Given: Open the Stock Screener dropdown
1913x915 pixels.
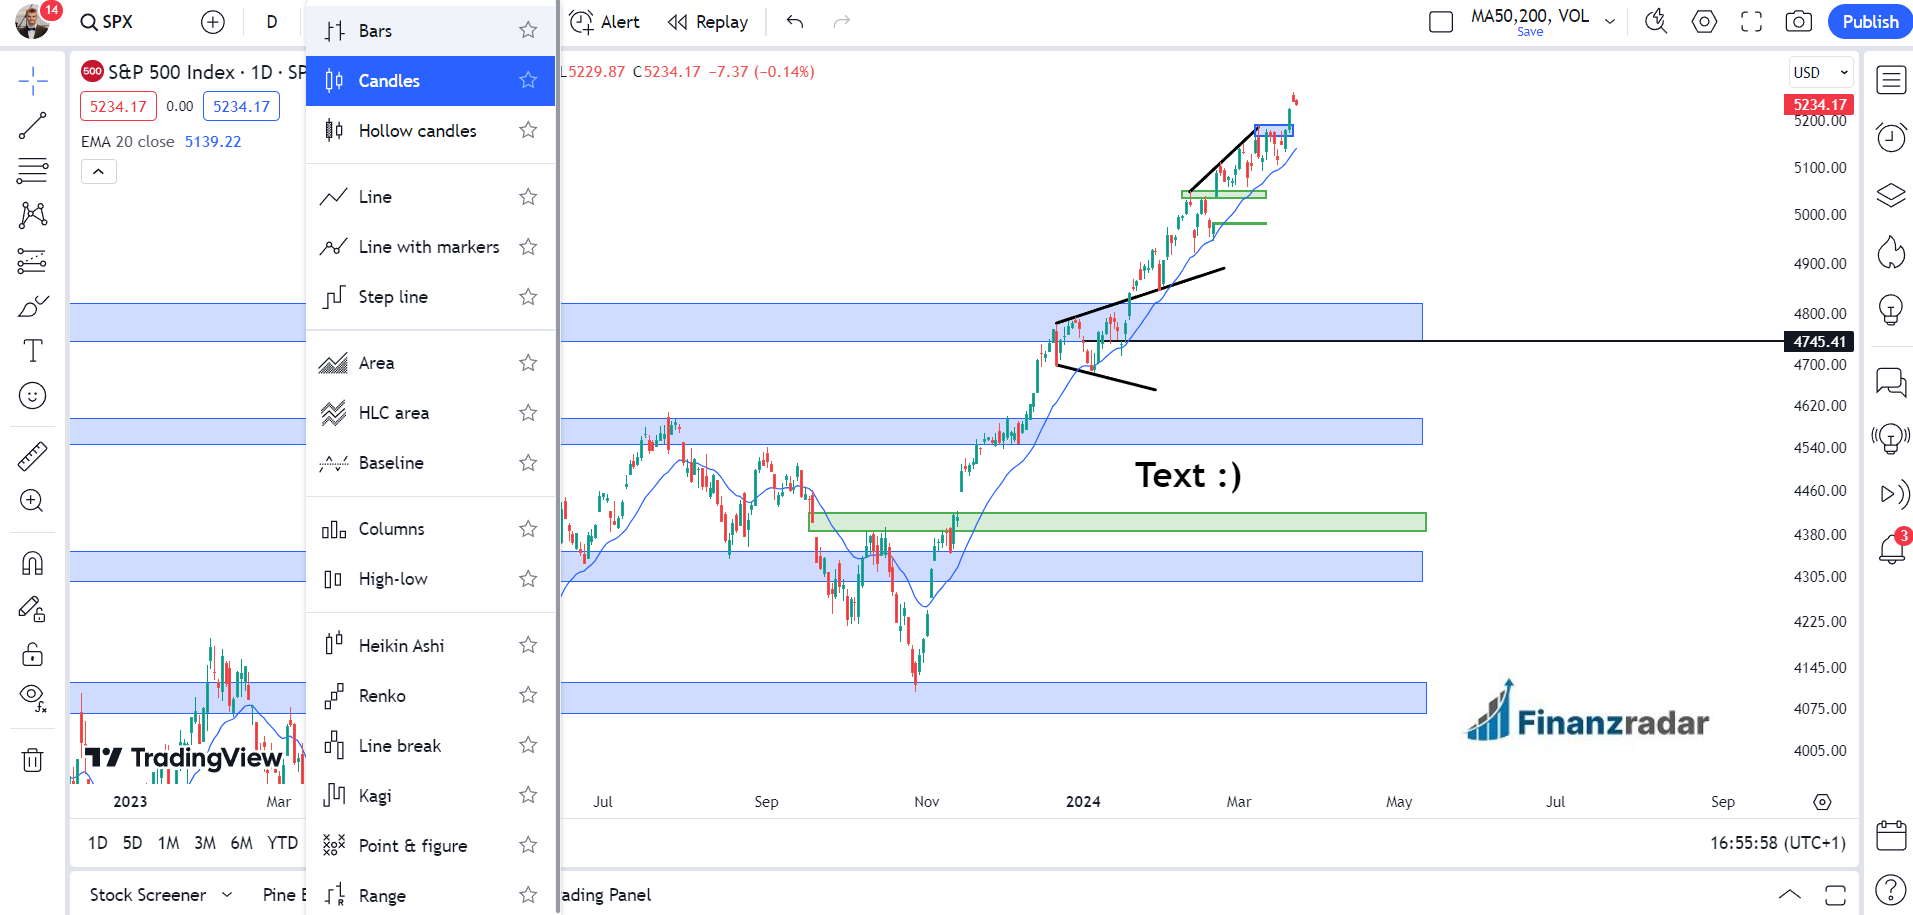Looking at the screenshot, I should pos(160,894).
